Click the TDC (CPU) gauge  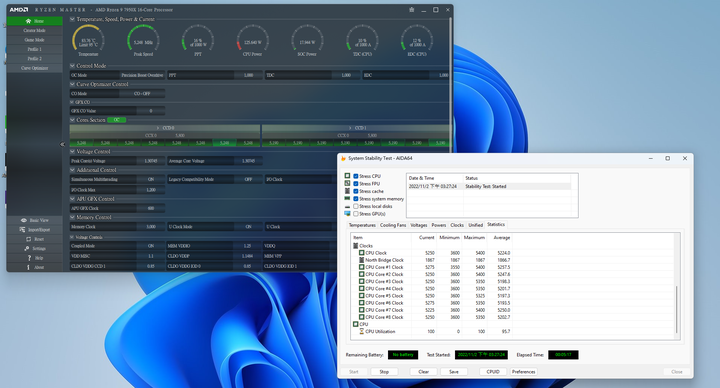[362, 40]
